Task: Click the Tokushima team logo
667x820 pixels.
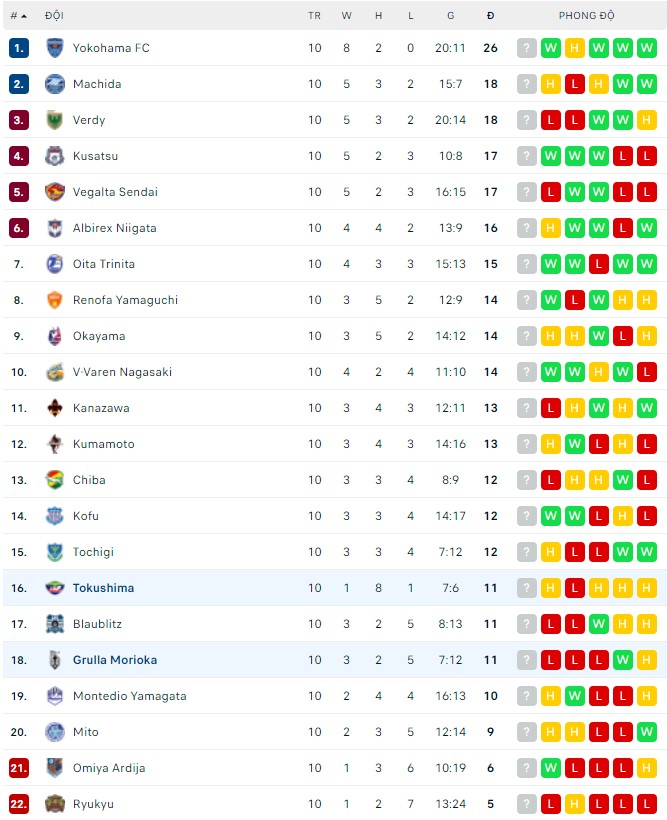Action: pos(55,588)
